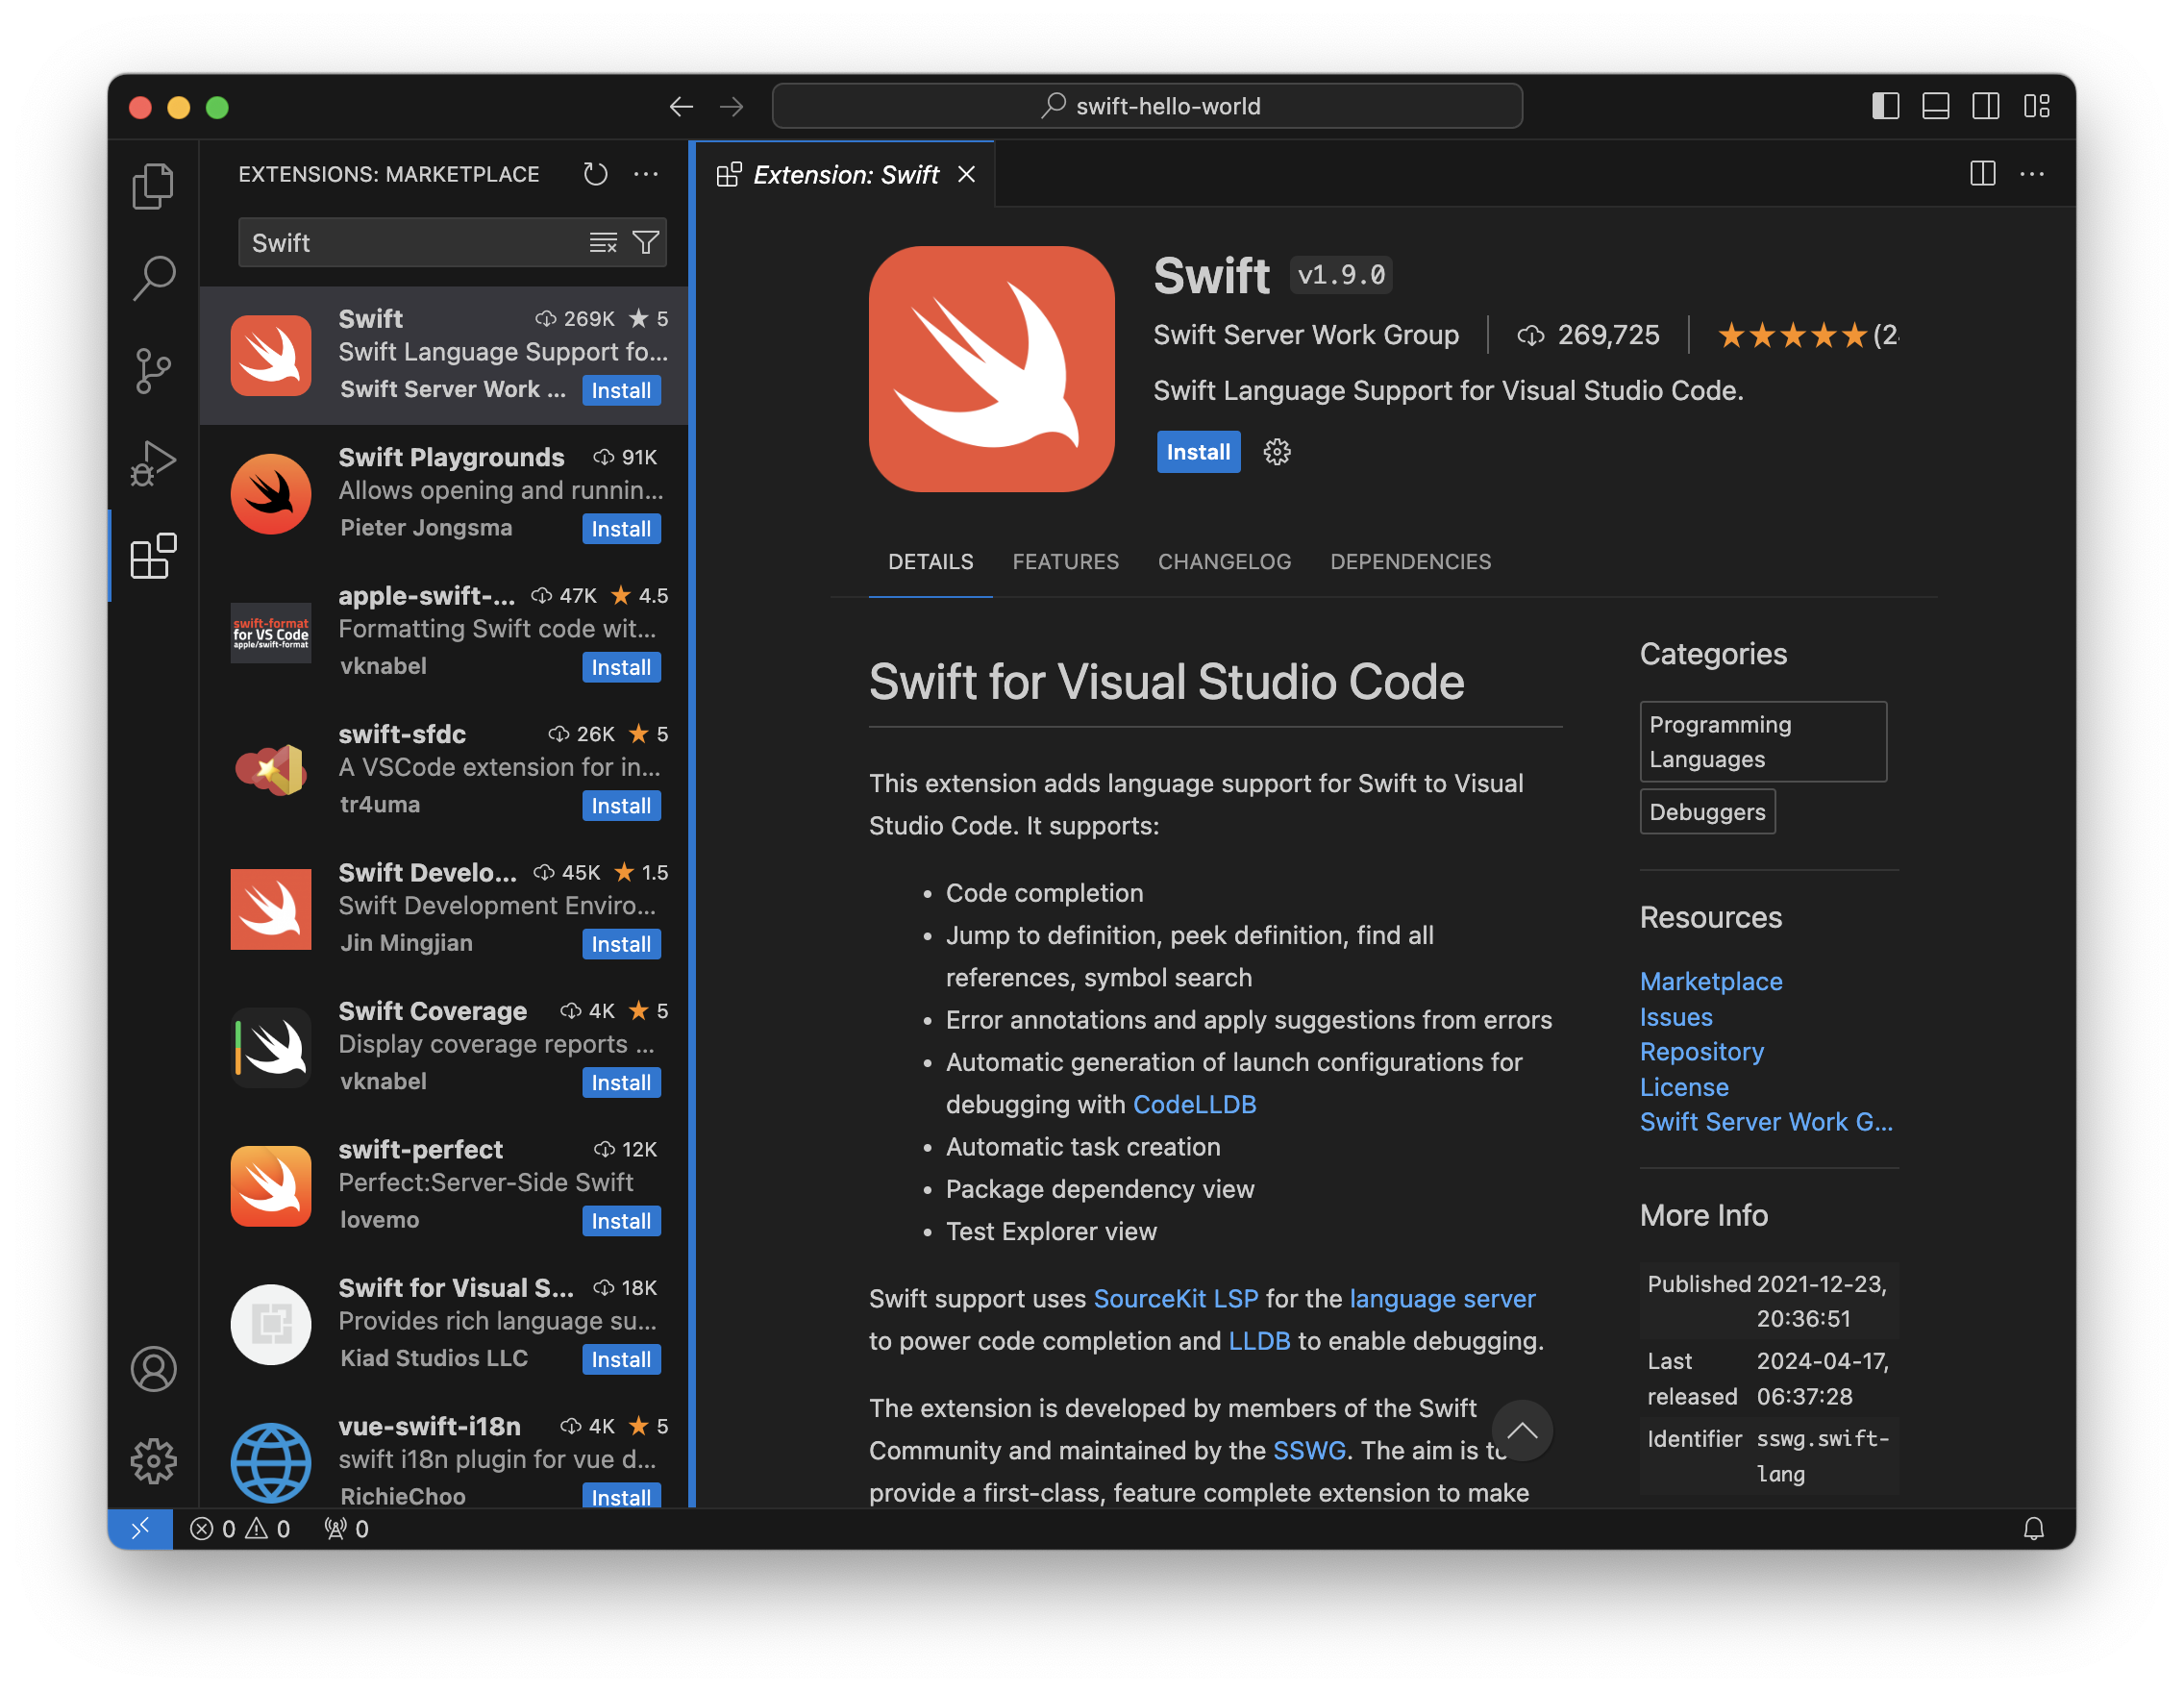
Task: Open editor More Actions menu
Action: 2032,174
